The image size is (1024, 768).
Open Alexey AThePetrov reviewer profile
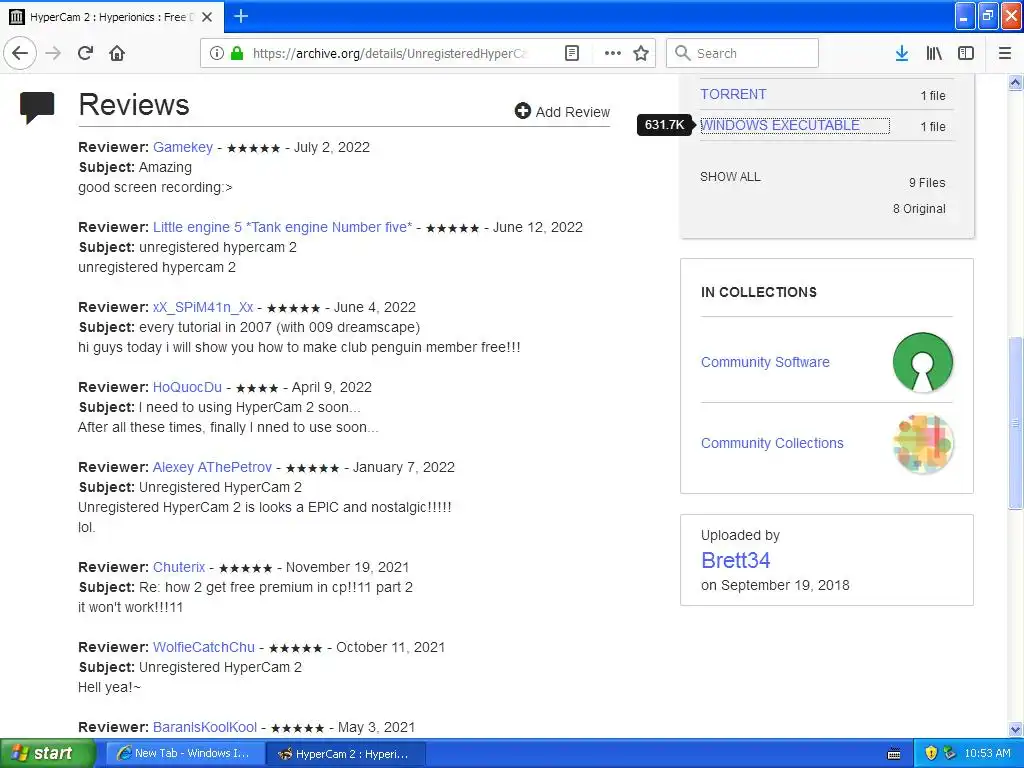(212, 467)
